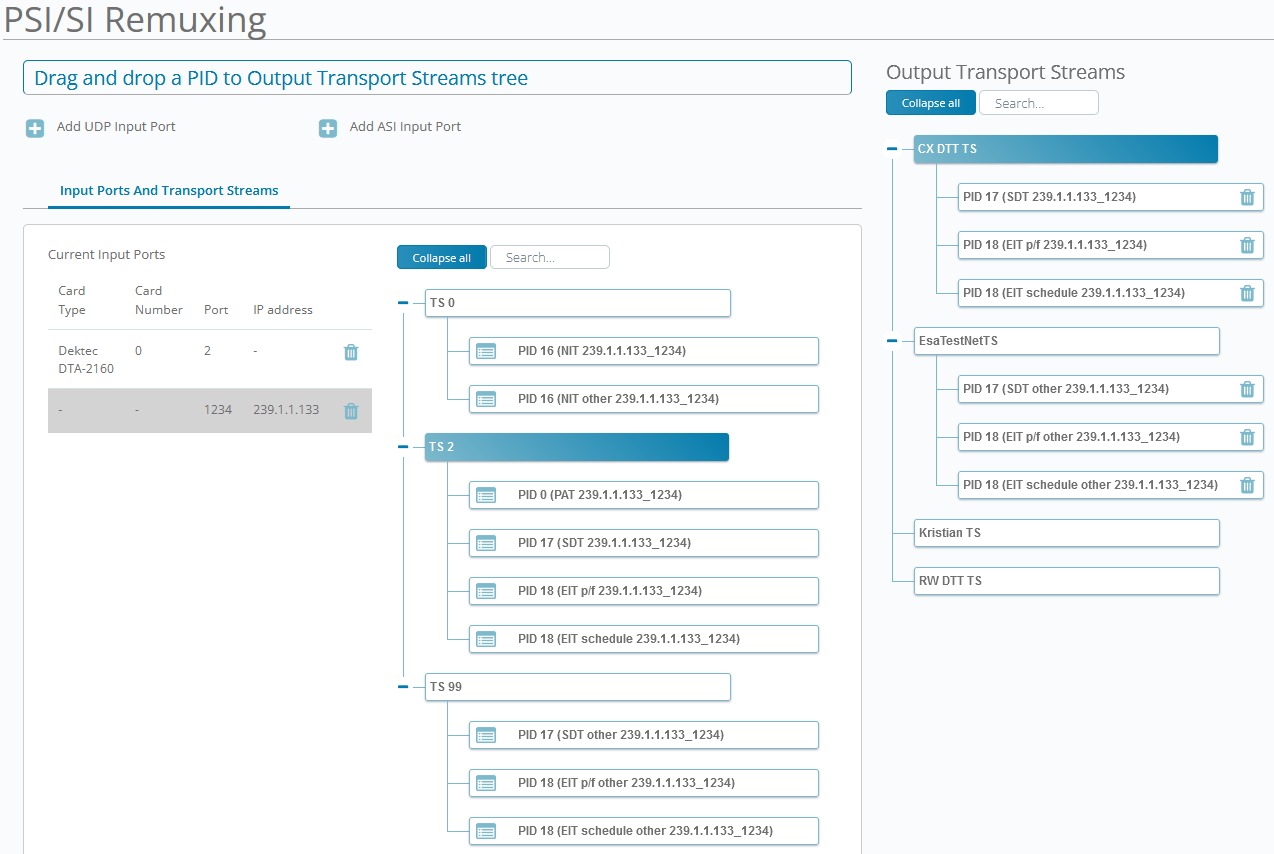1274x854 pixels.
Task: Delete the 239.1.1.133 input port row
Action: [351, 411]
